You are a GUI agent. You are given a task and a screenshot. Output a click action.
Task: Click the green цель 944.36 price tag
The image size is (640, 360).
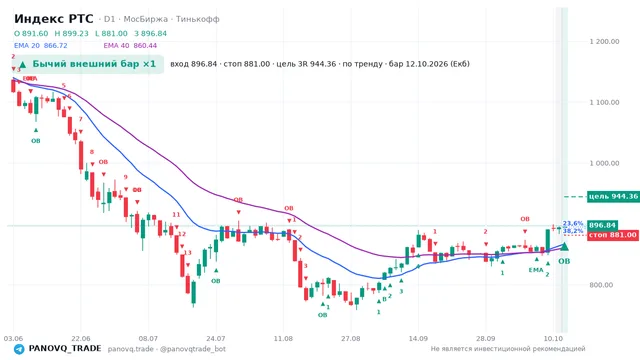click(x=613, y=197)
